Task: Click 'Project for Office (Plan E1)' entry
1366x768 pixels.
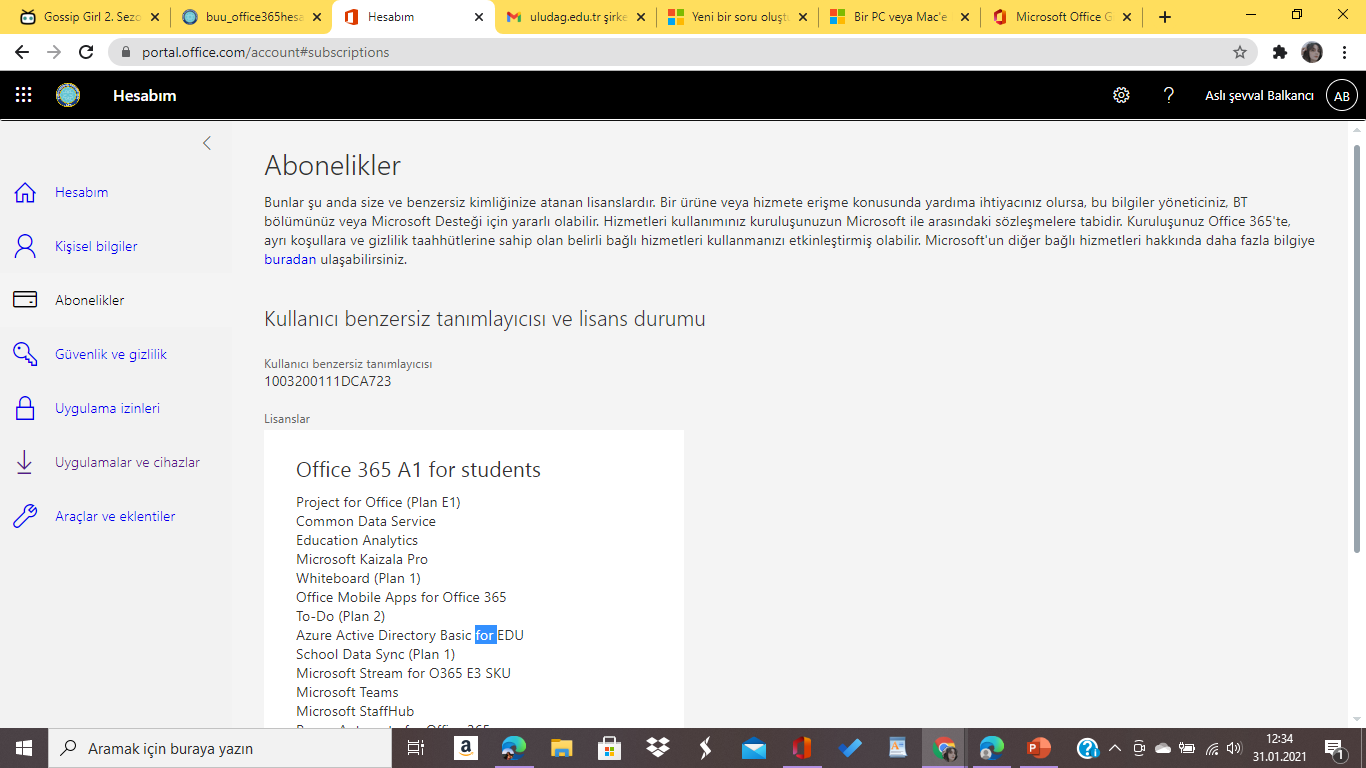Action: point(378,502)
